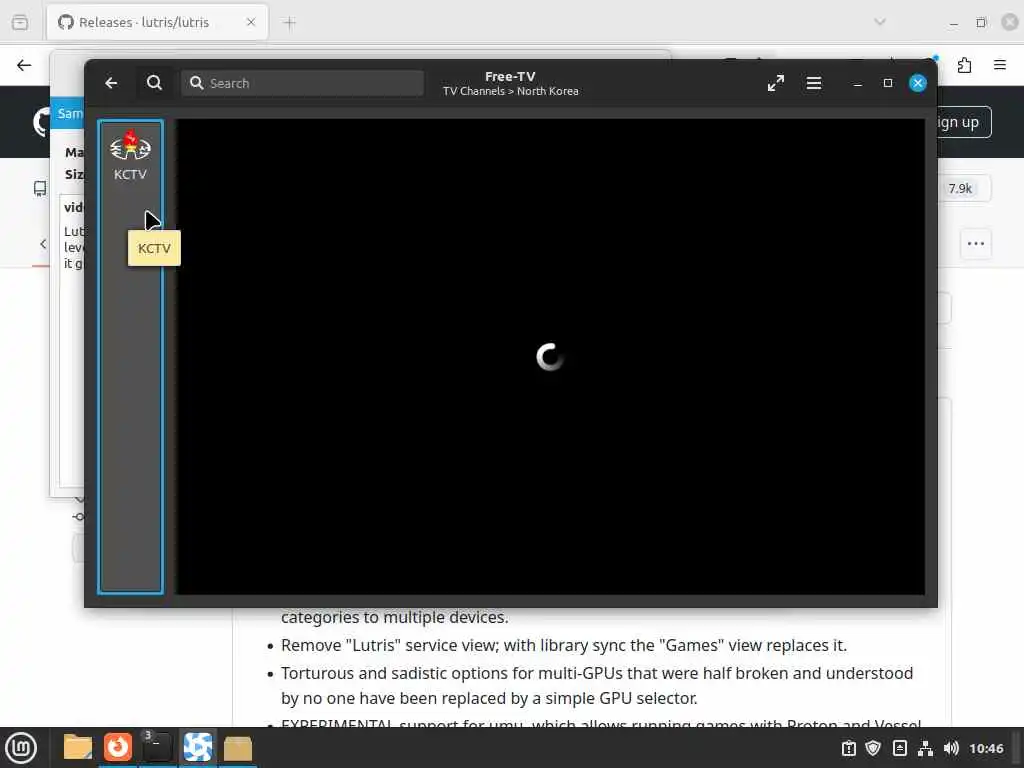Image resolution: width=1024 pixels, height=768 pixels.
Task: Open the network connections tray icon
Action: point(925,748)
